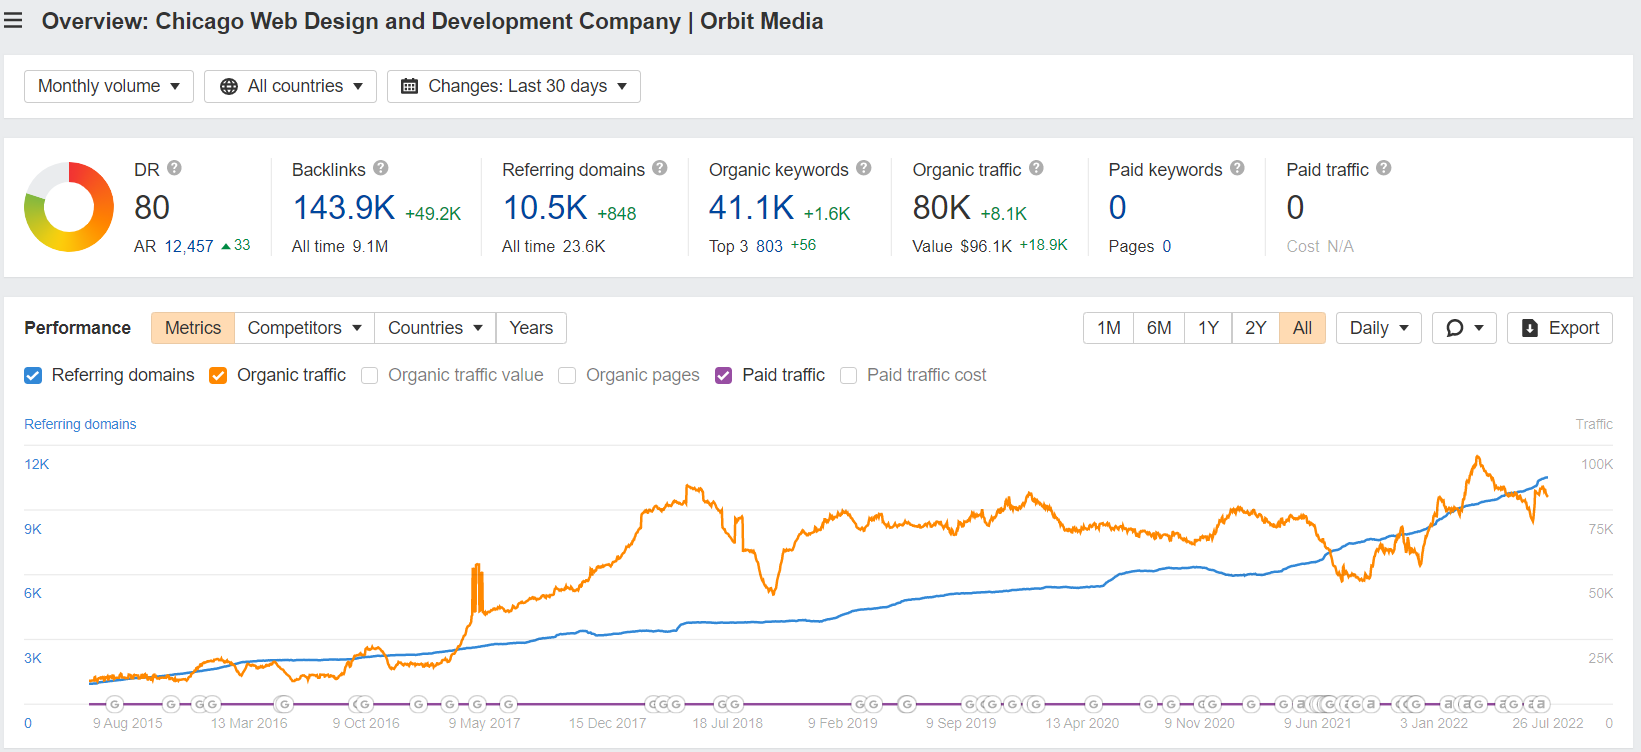Click the Backlinks help icon
Screen dimensions: 1641x752
(x=381, y=168)
